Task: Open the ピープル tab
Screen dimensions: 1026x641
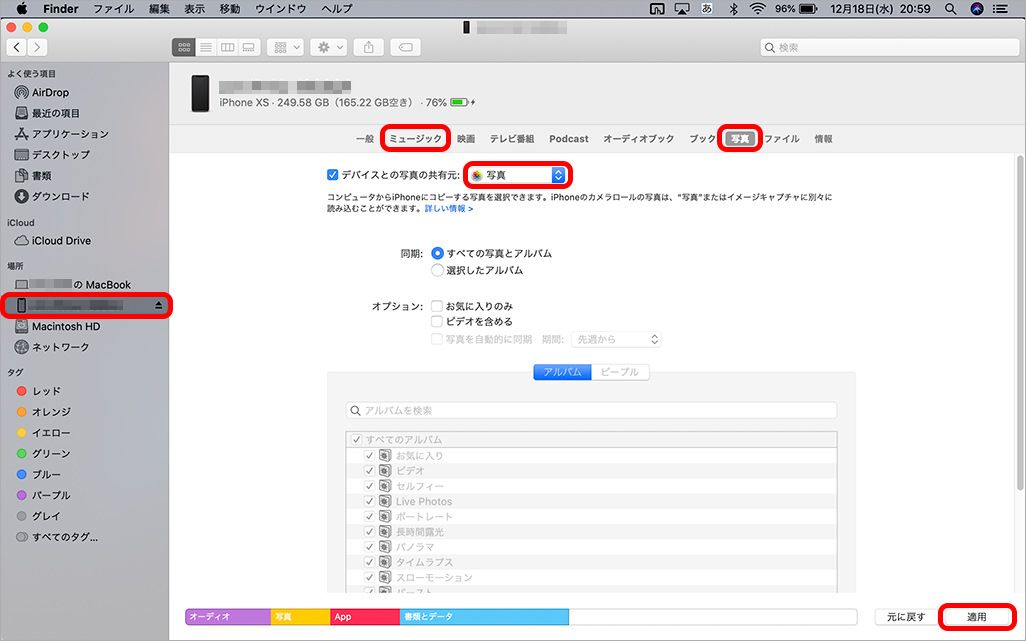Action: [620, 372]
